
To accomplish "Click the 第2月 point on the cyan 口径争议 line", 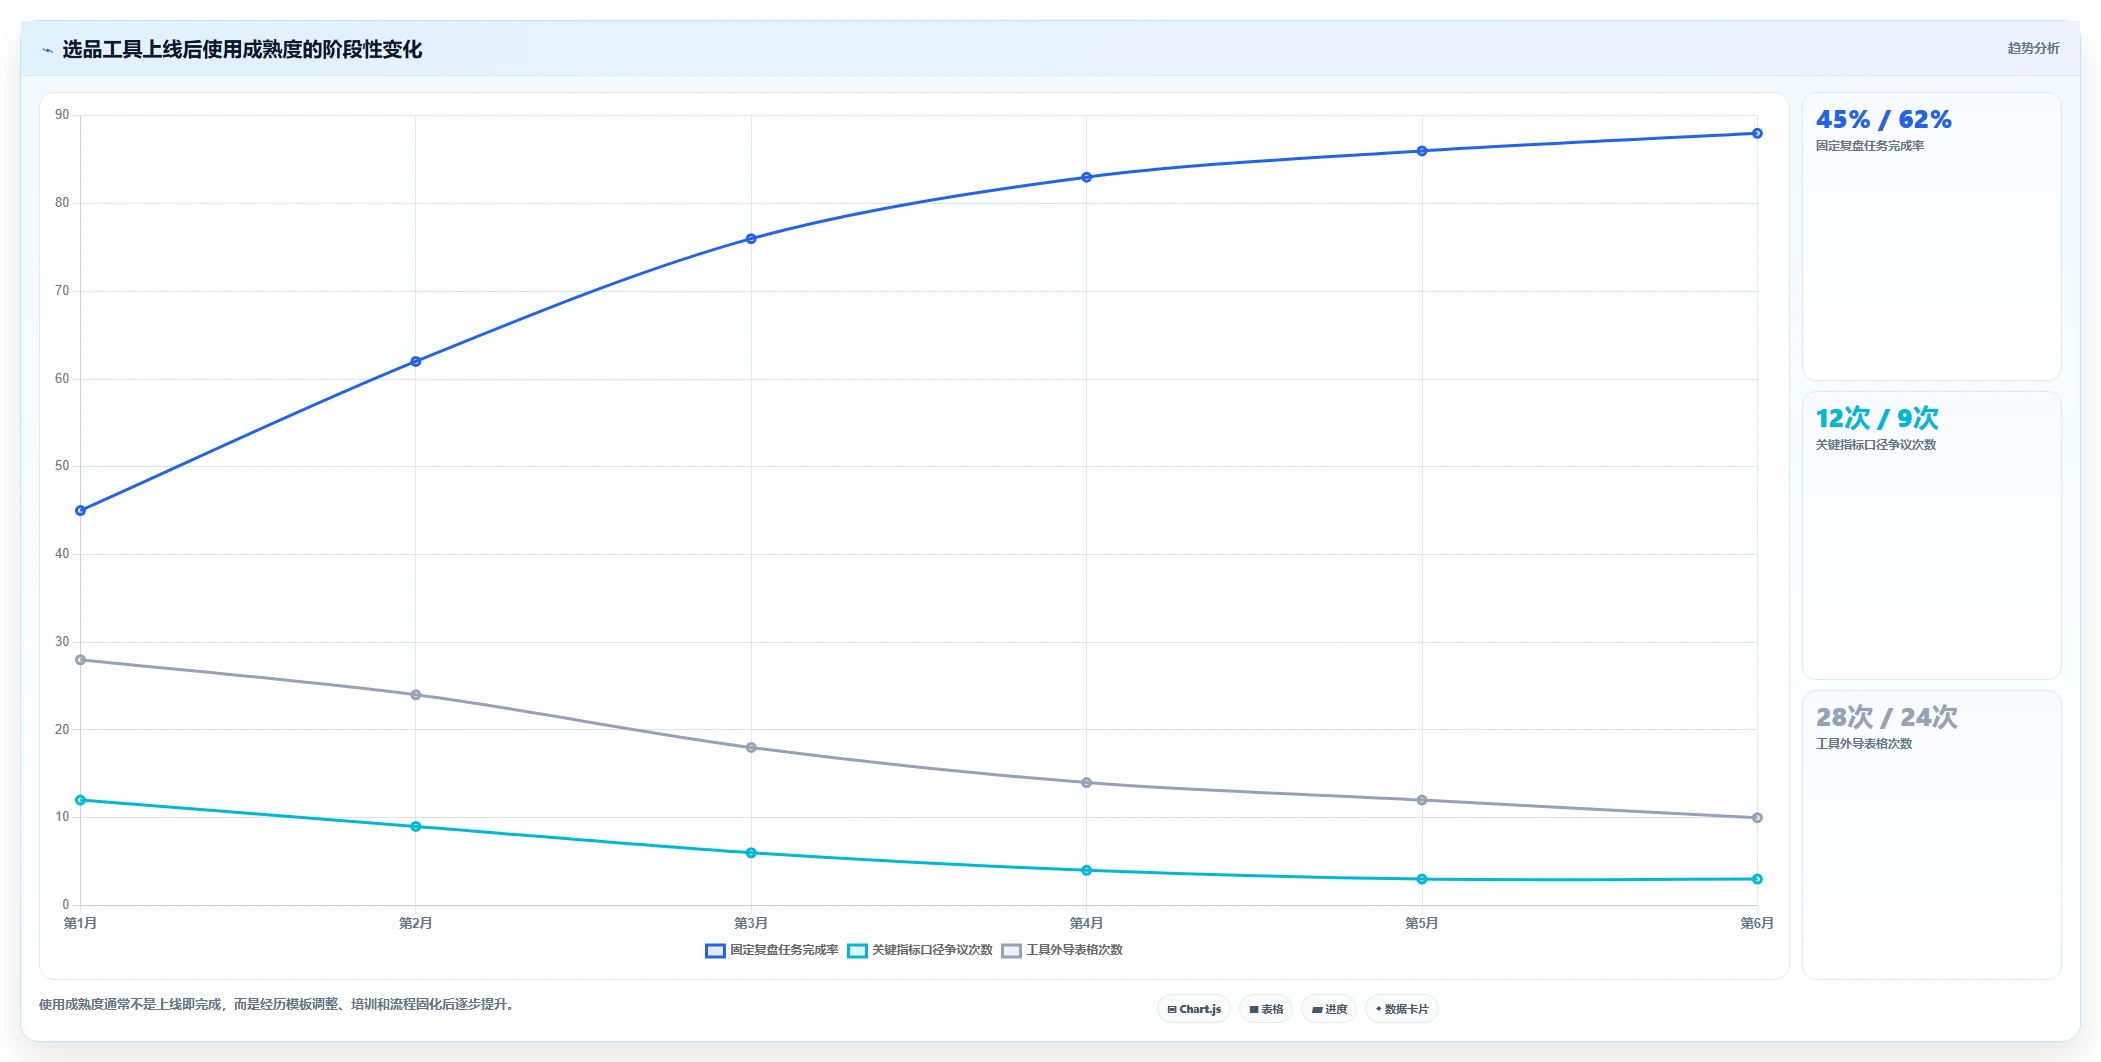I will pyautogui.click(x=416, y=826).
